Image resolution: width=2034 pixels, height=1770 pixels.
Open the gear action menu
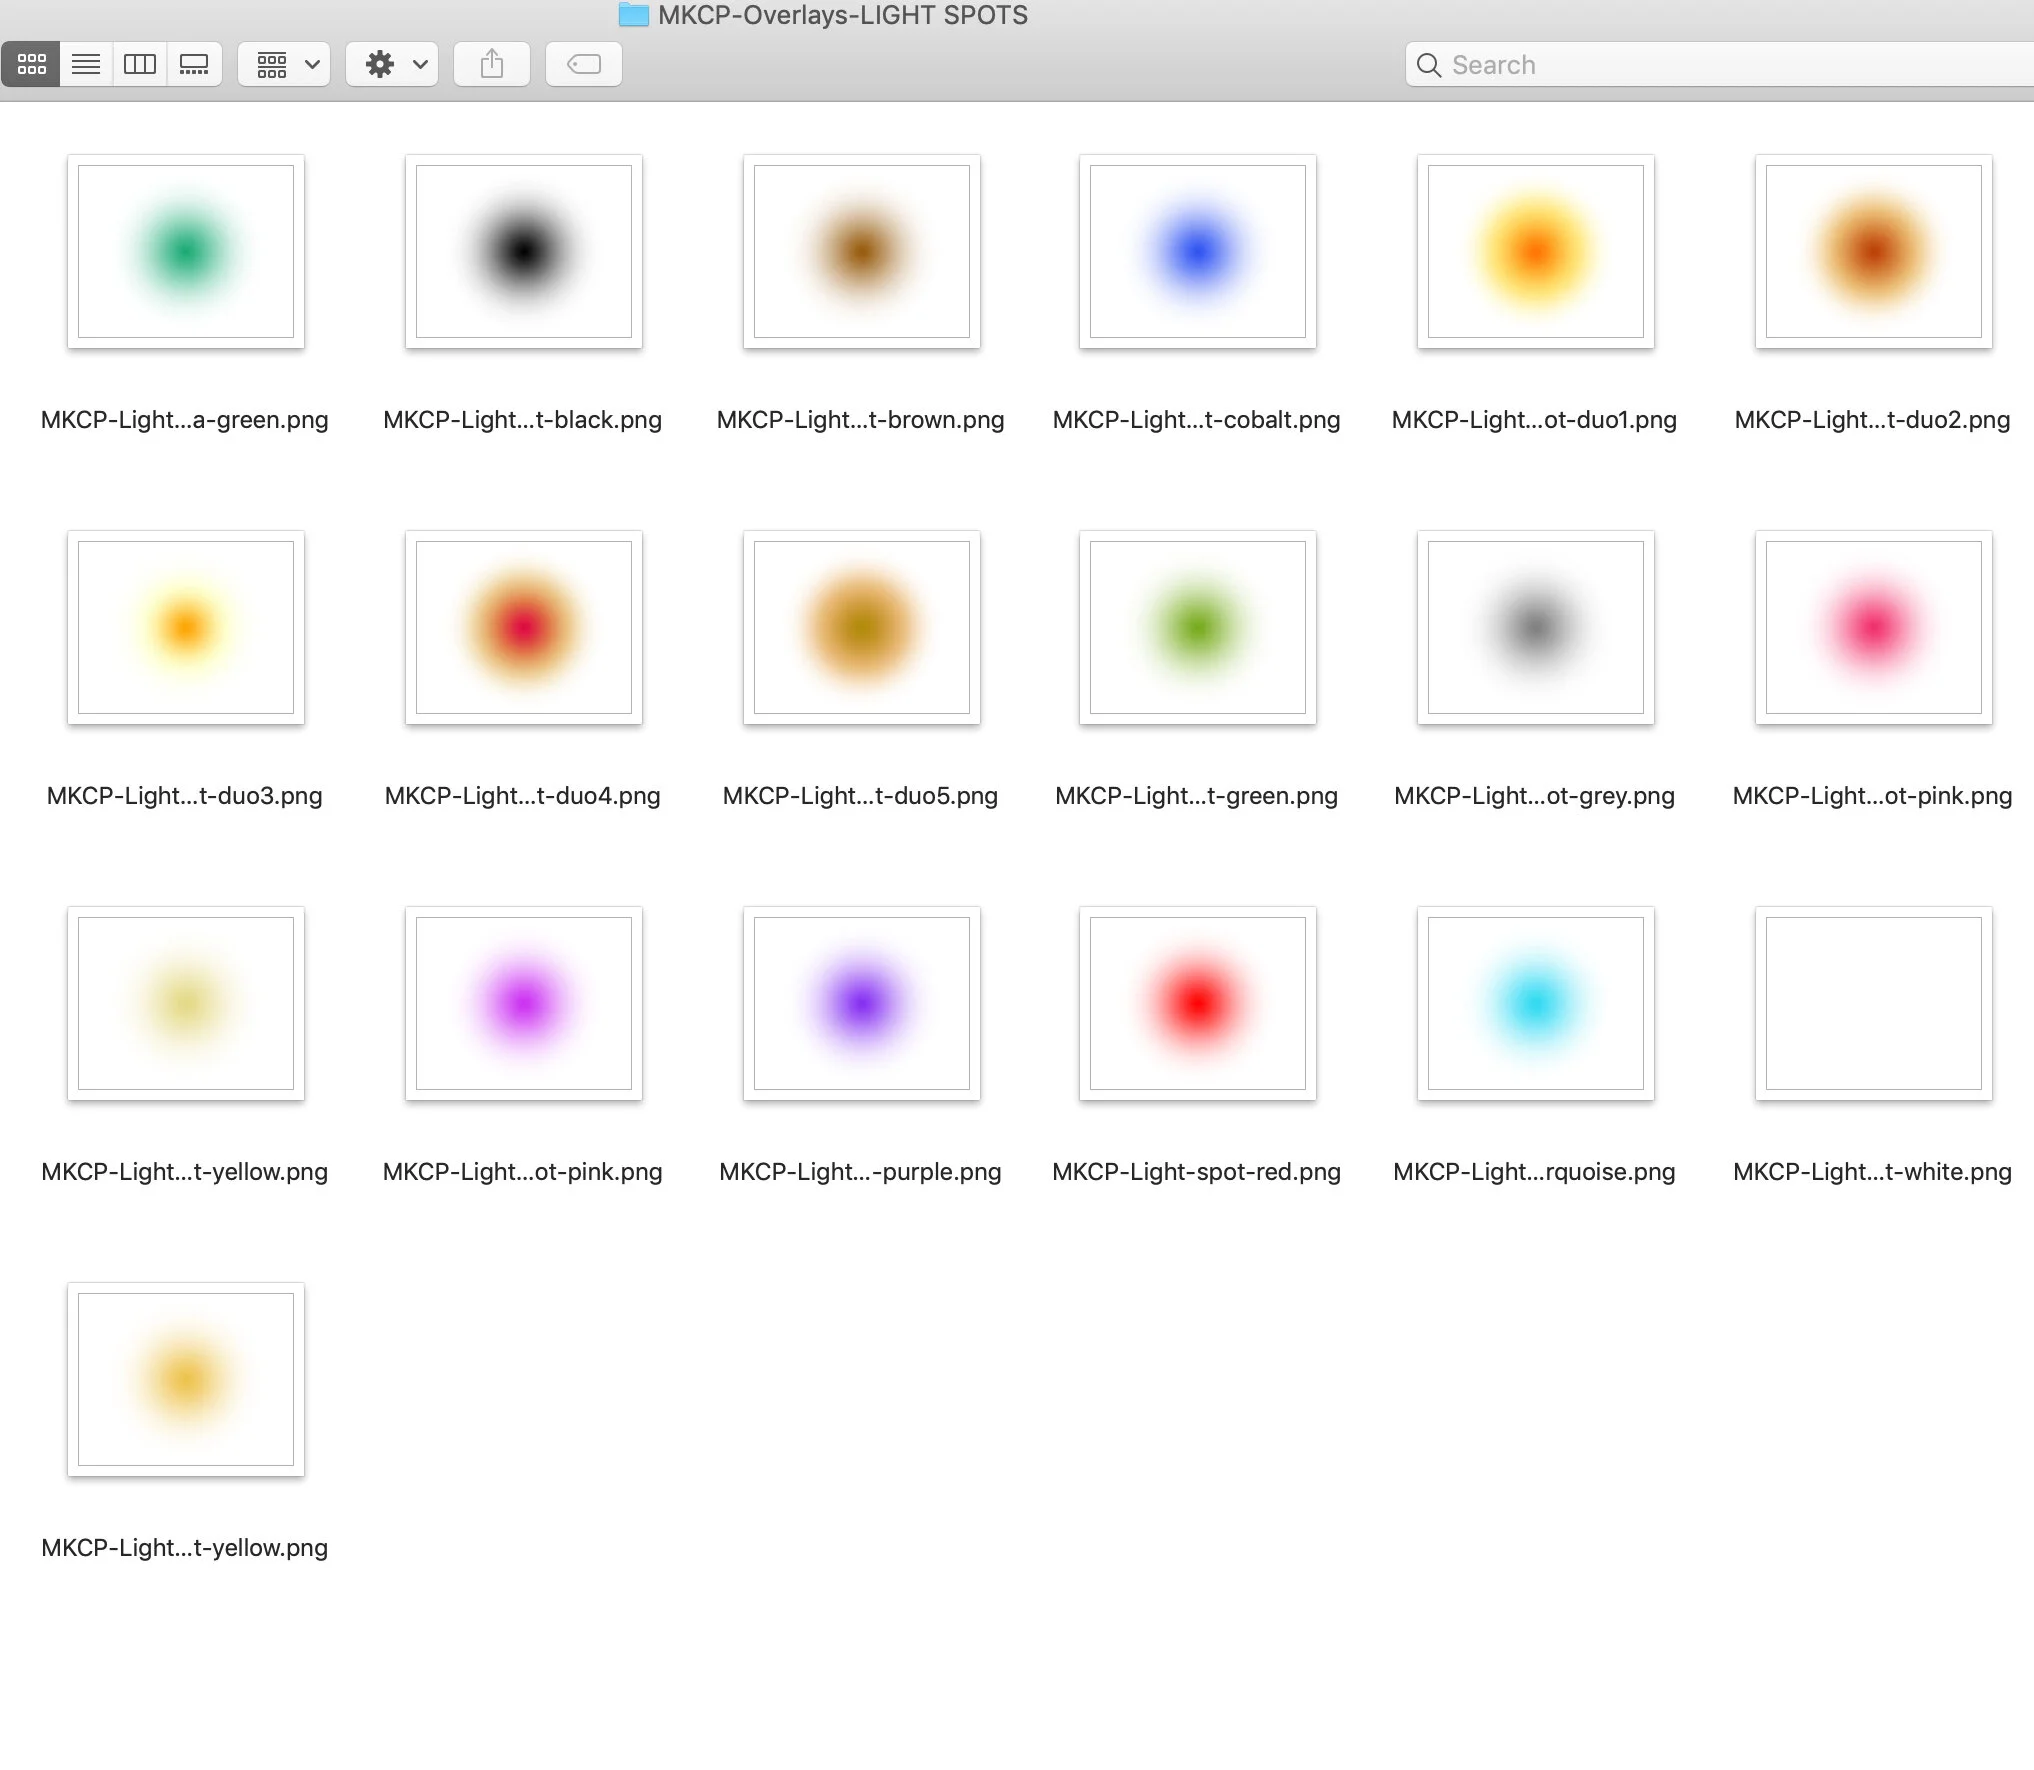pyautogui.click(x=381, y=65)
